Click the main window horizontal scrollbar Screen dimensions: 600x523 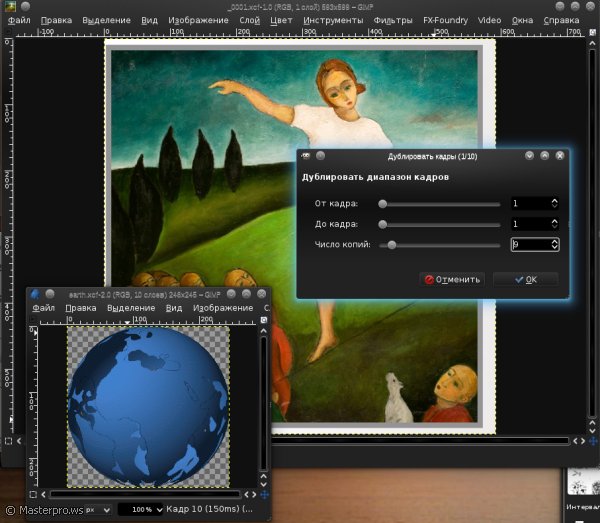click(x=419, y=441)
